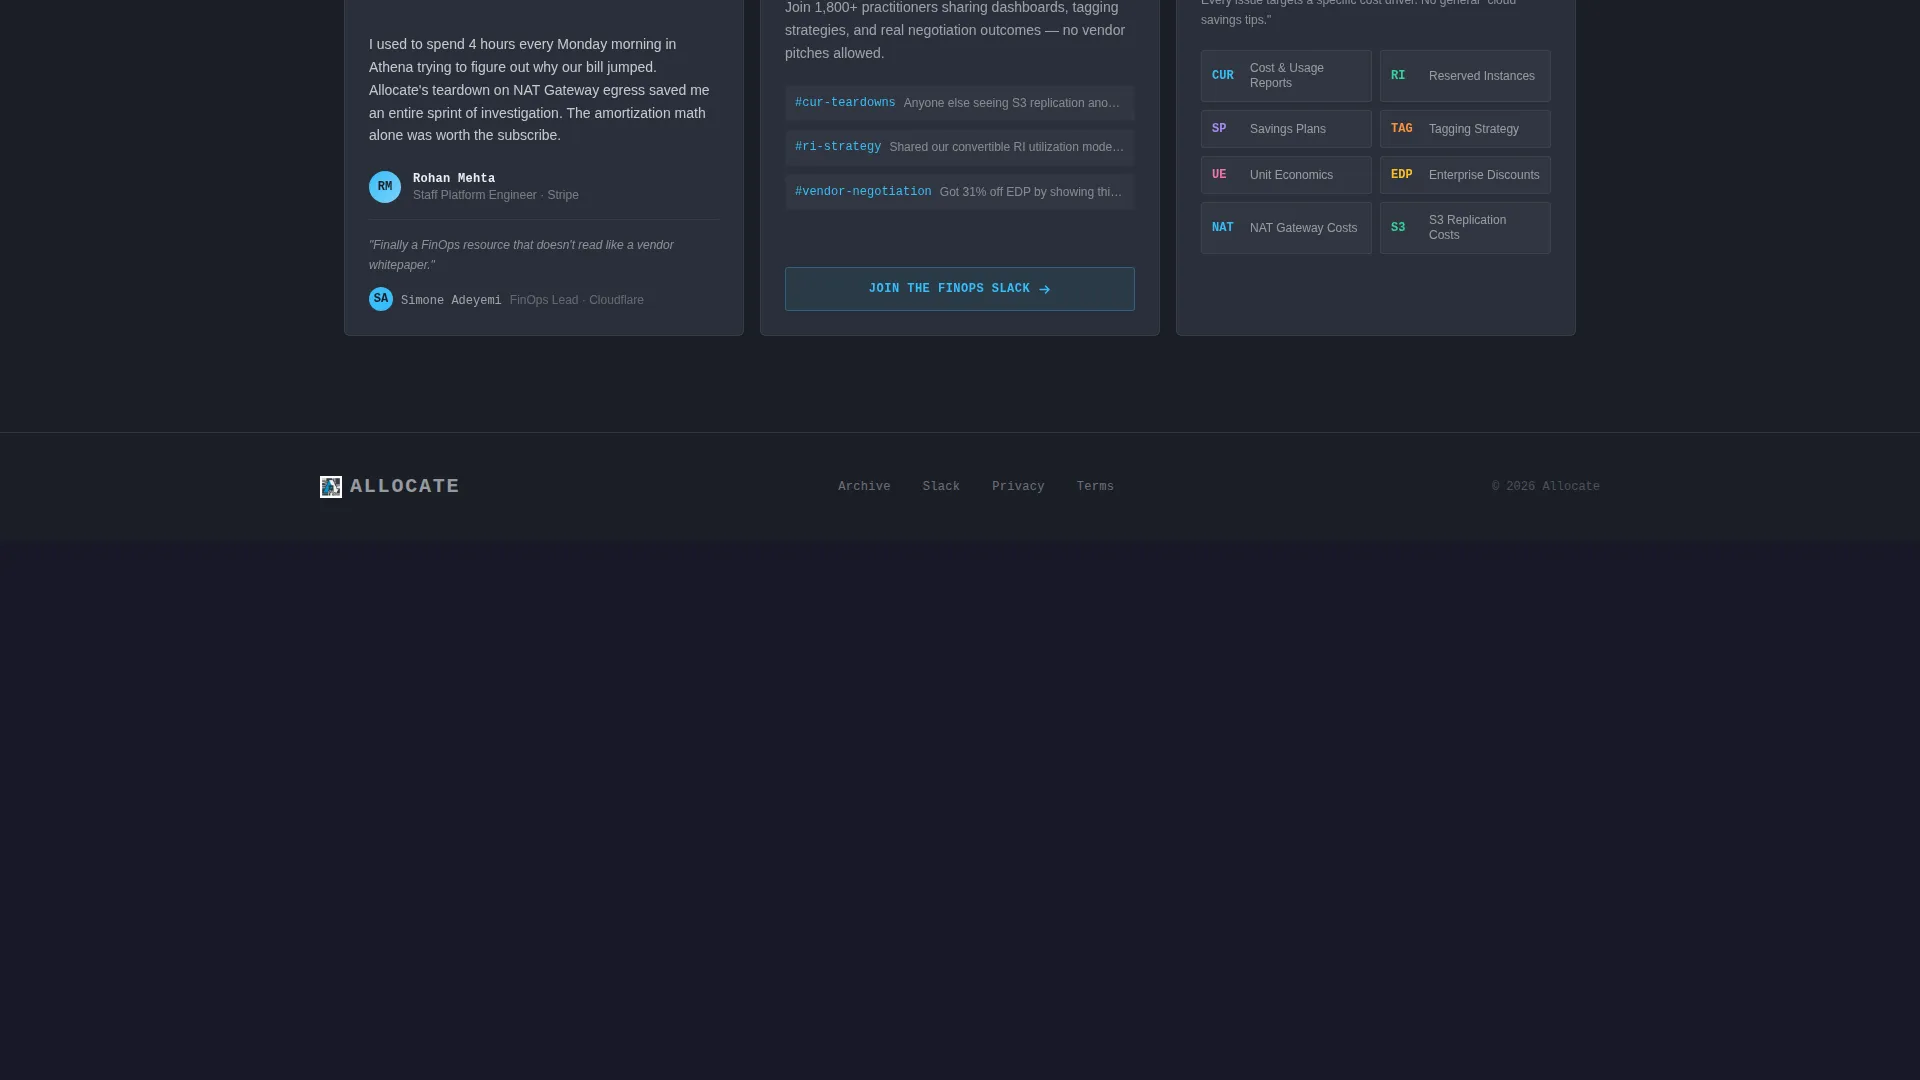1920x1080 pixels.
Task: Click FinOps Lead · Cloudflare text
Action: [577, 300]
